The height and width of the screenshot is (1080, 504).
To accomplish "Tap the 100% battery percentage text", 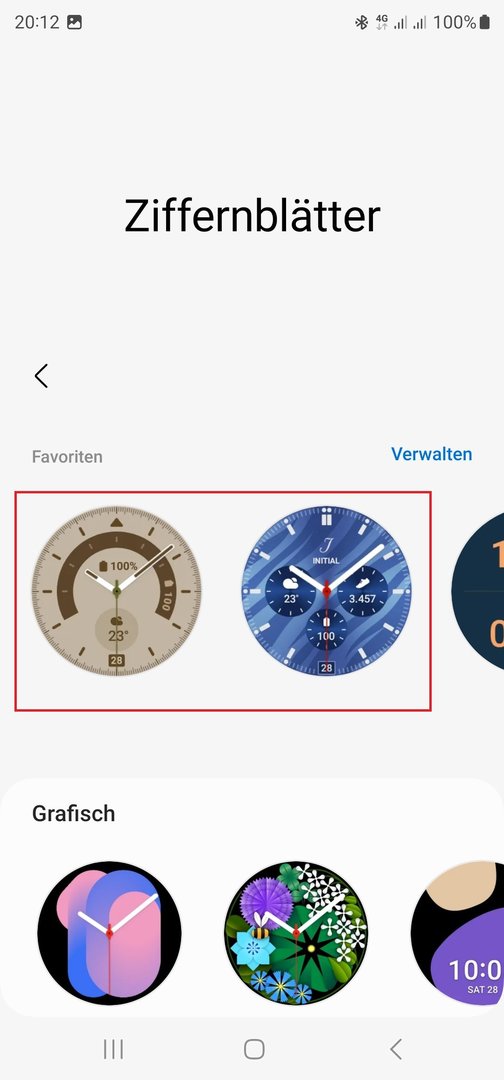I will 454,22.
